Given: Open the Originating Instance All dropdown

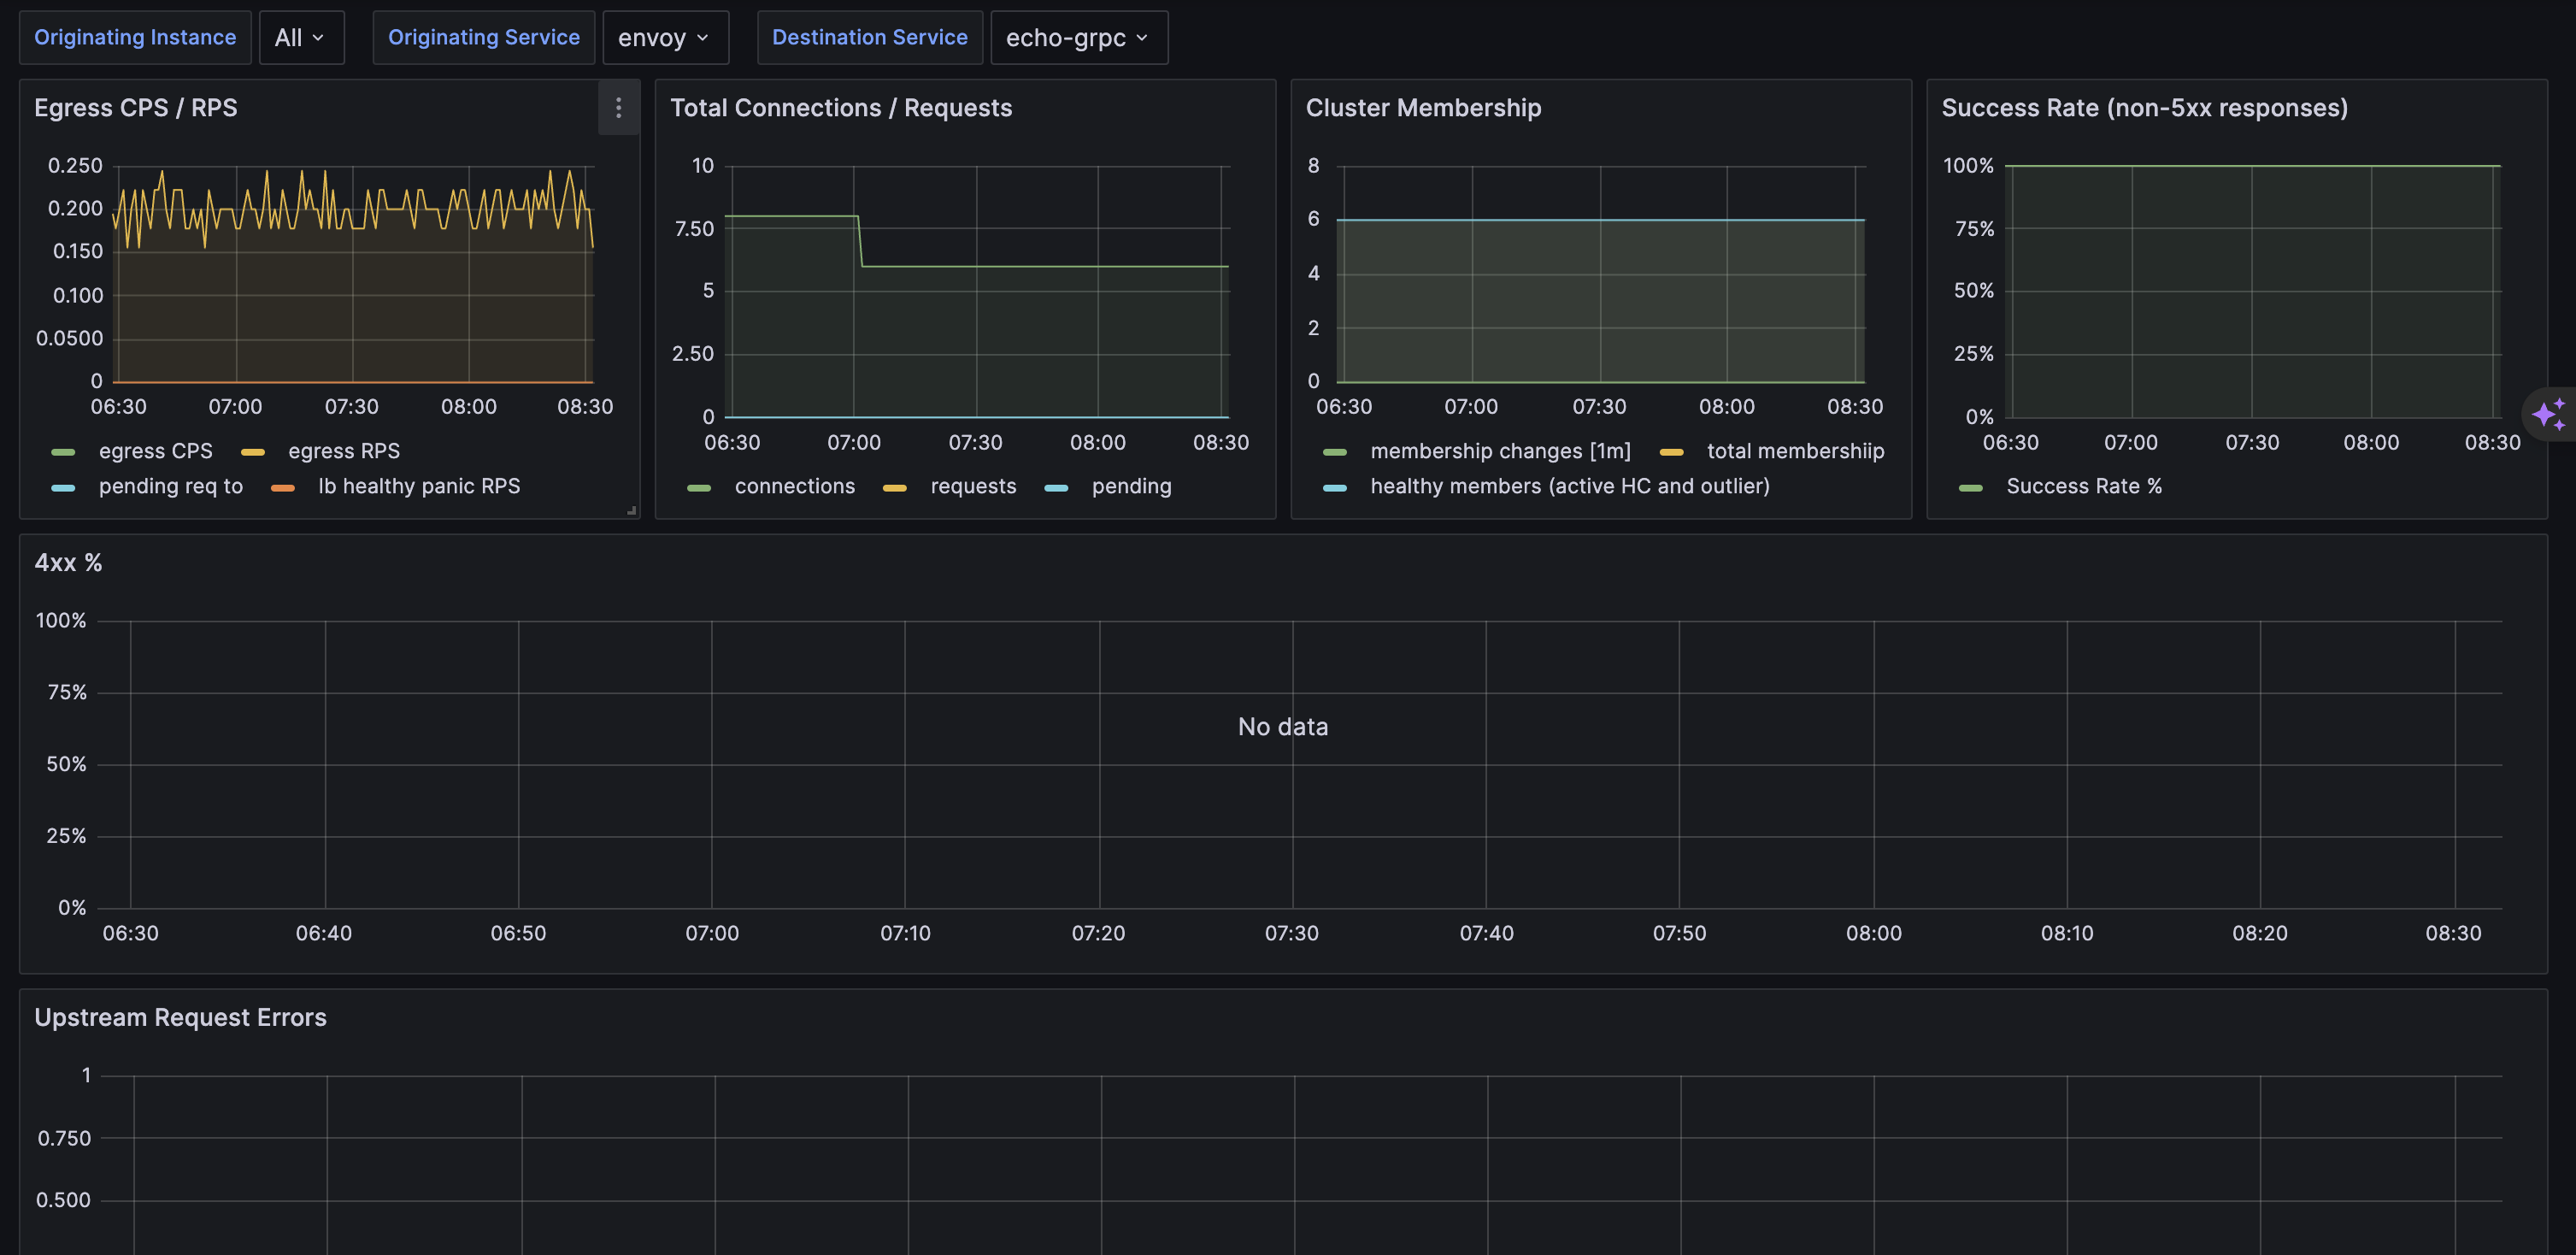Looking at the screenshot, I should tap(301, 38).
